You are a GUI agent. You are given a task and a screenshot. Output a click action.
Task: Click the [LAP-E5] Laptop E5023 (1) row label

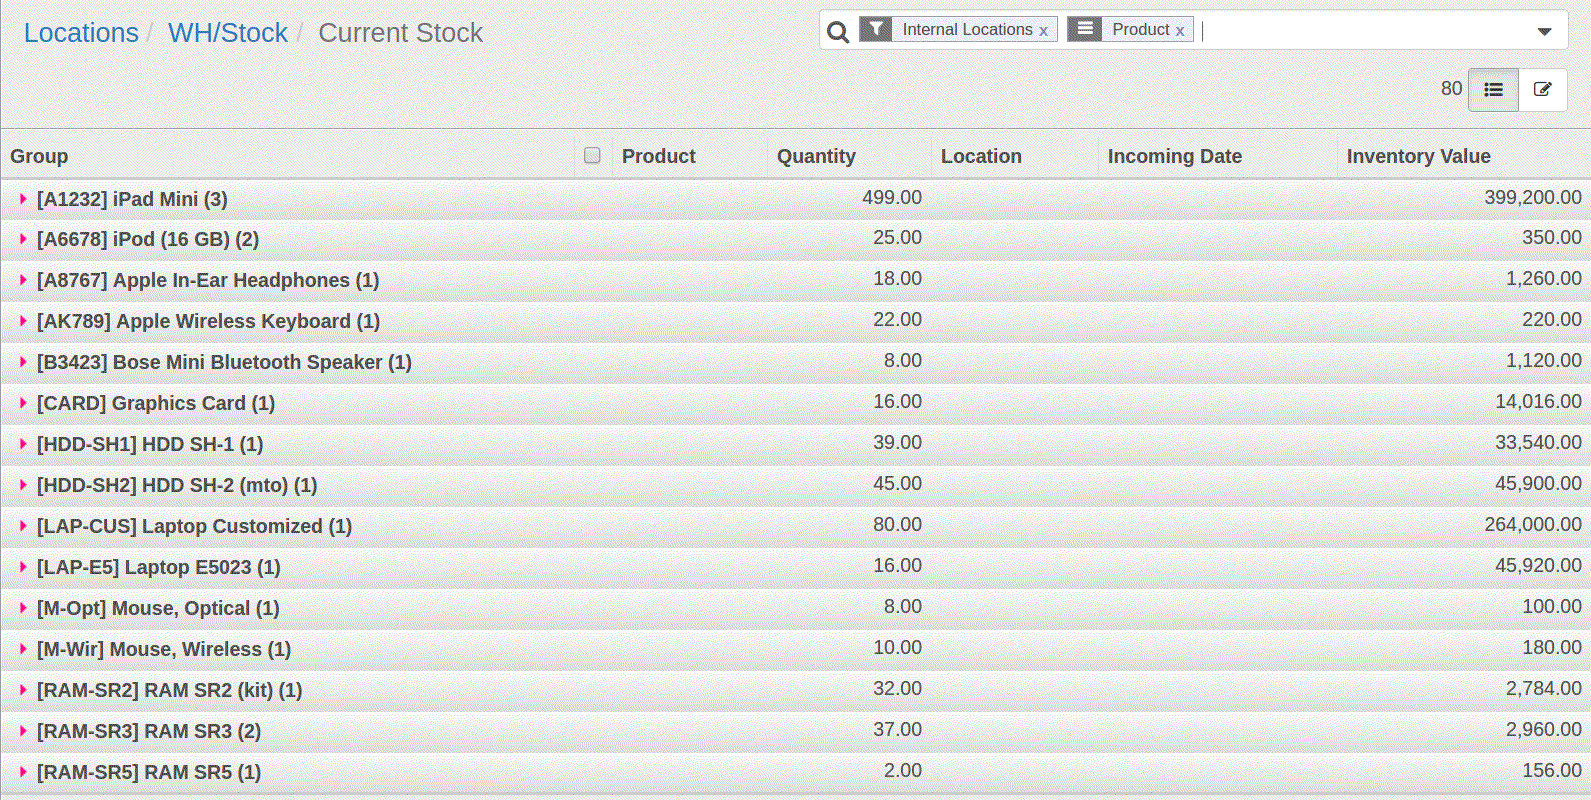158,567
